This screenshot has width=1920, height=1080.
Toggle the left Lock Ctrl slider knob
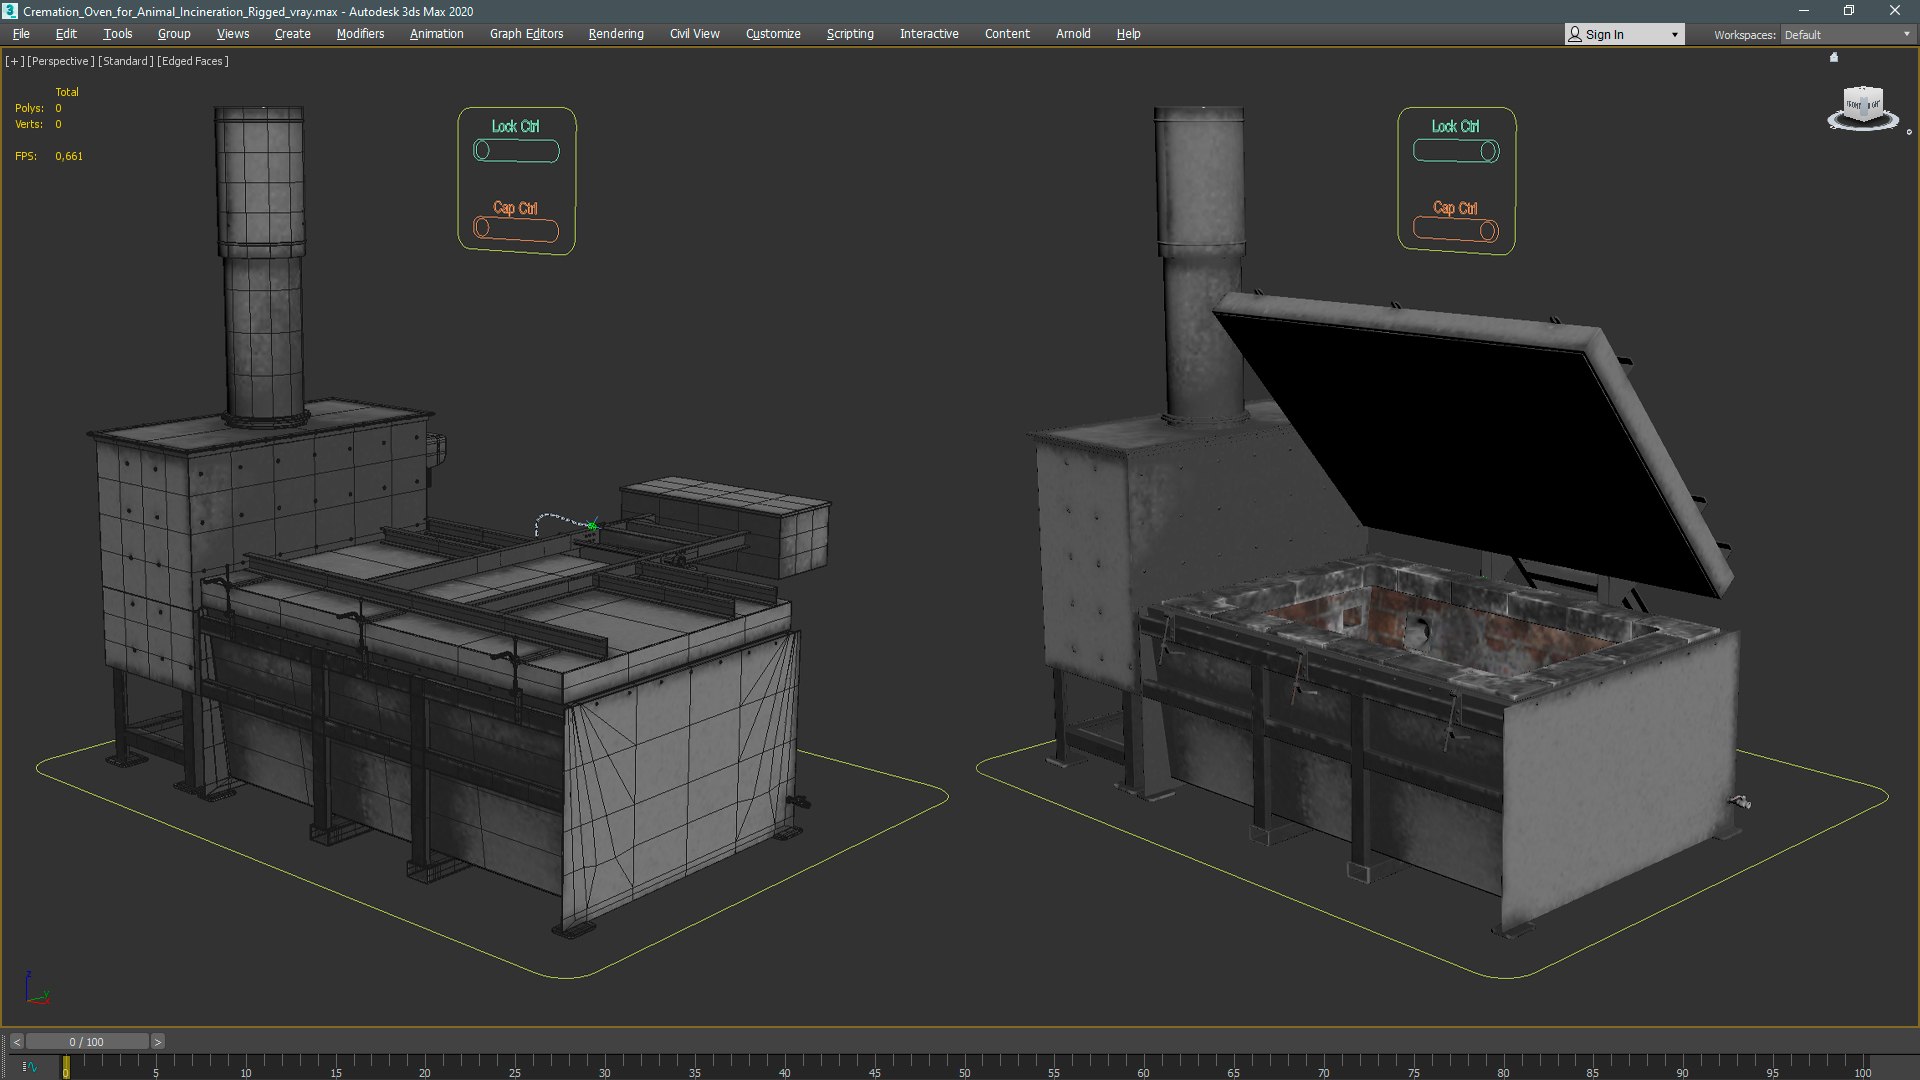point(483,150)
